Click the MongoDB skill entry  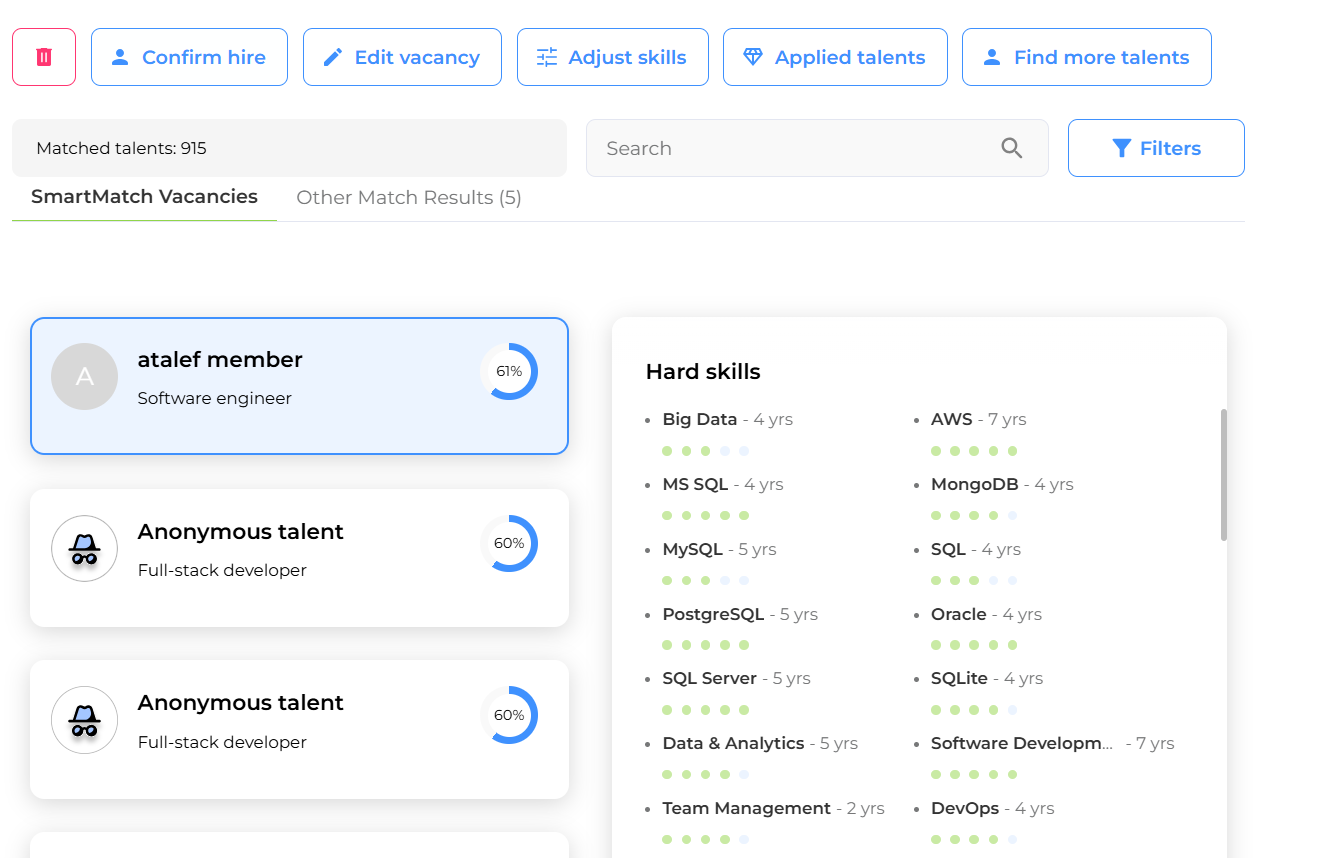tap(1002, 484)
